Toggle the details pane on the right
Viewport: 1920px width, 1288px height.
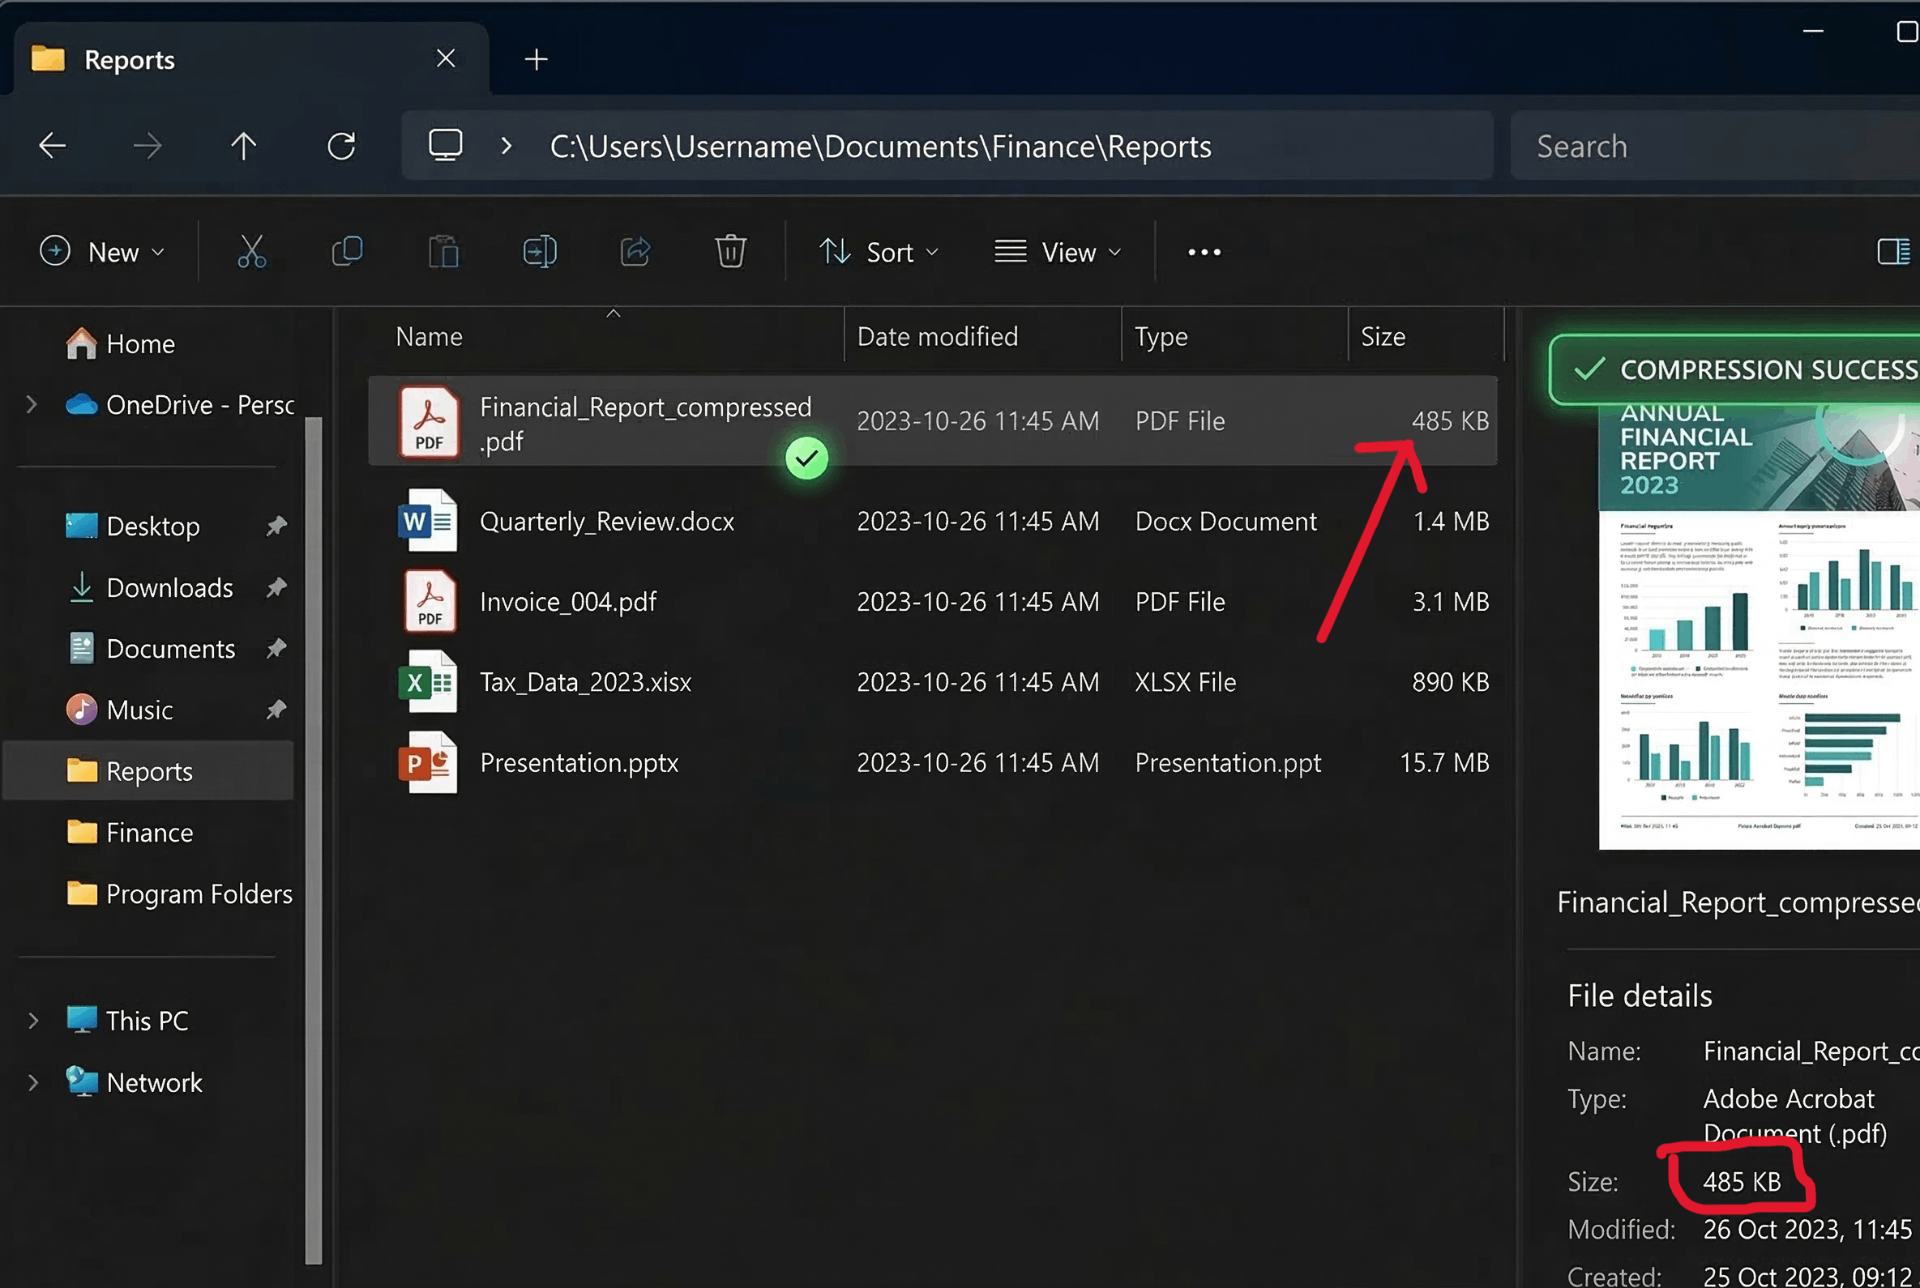click(x=1893, y=251)
